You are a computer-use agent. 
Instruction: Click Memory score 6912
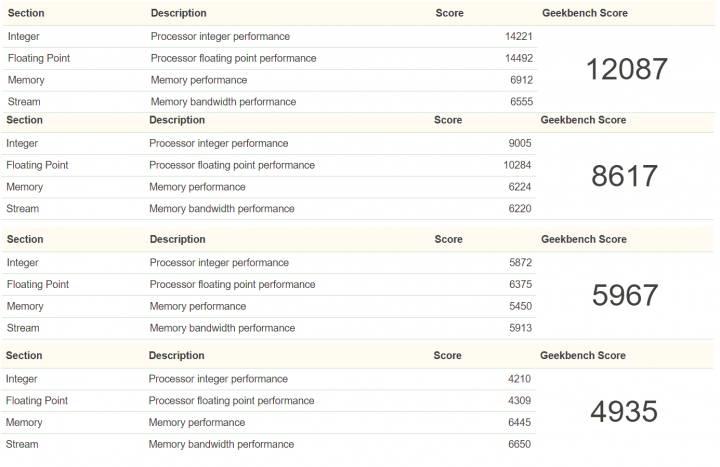[521, 80]
